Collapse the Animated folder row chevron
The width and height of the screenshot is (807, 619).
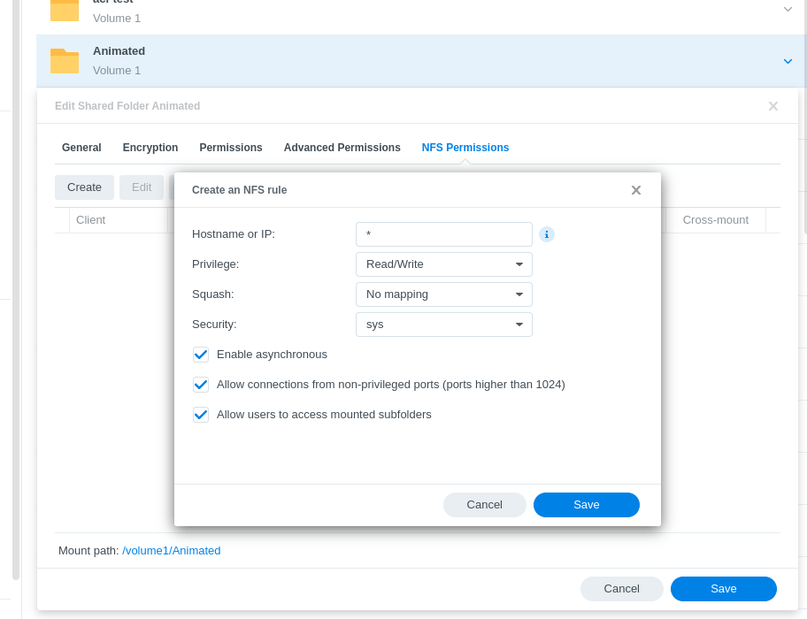787,61
